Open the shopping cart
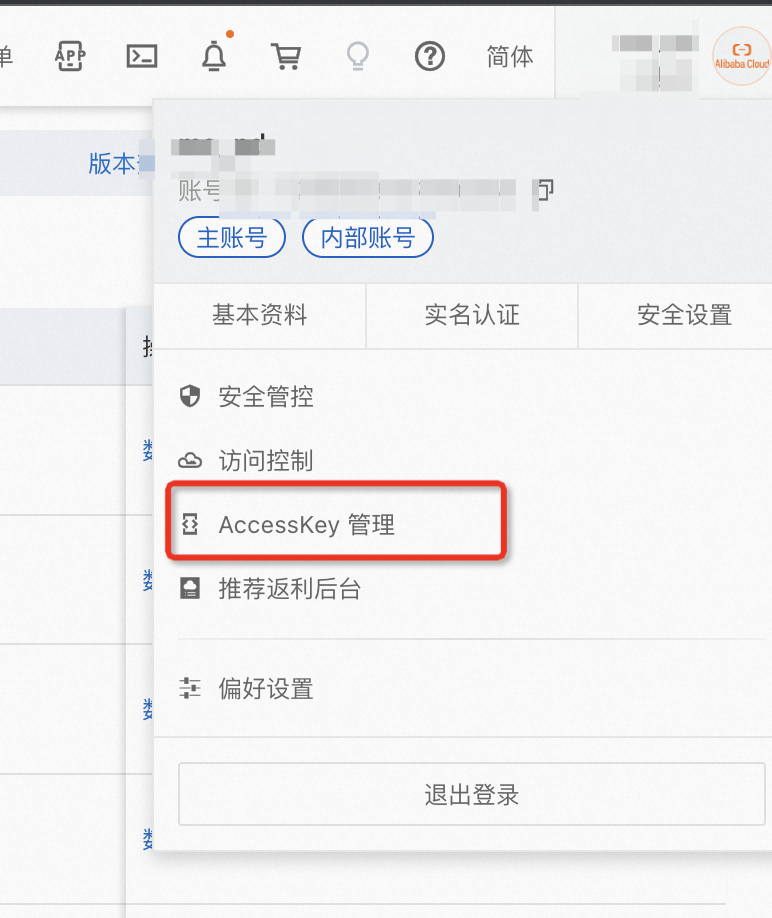 (x=286, y=56)
